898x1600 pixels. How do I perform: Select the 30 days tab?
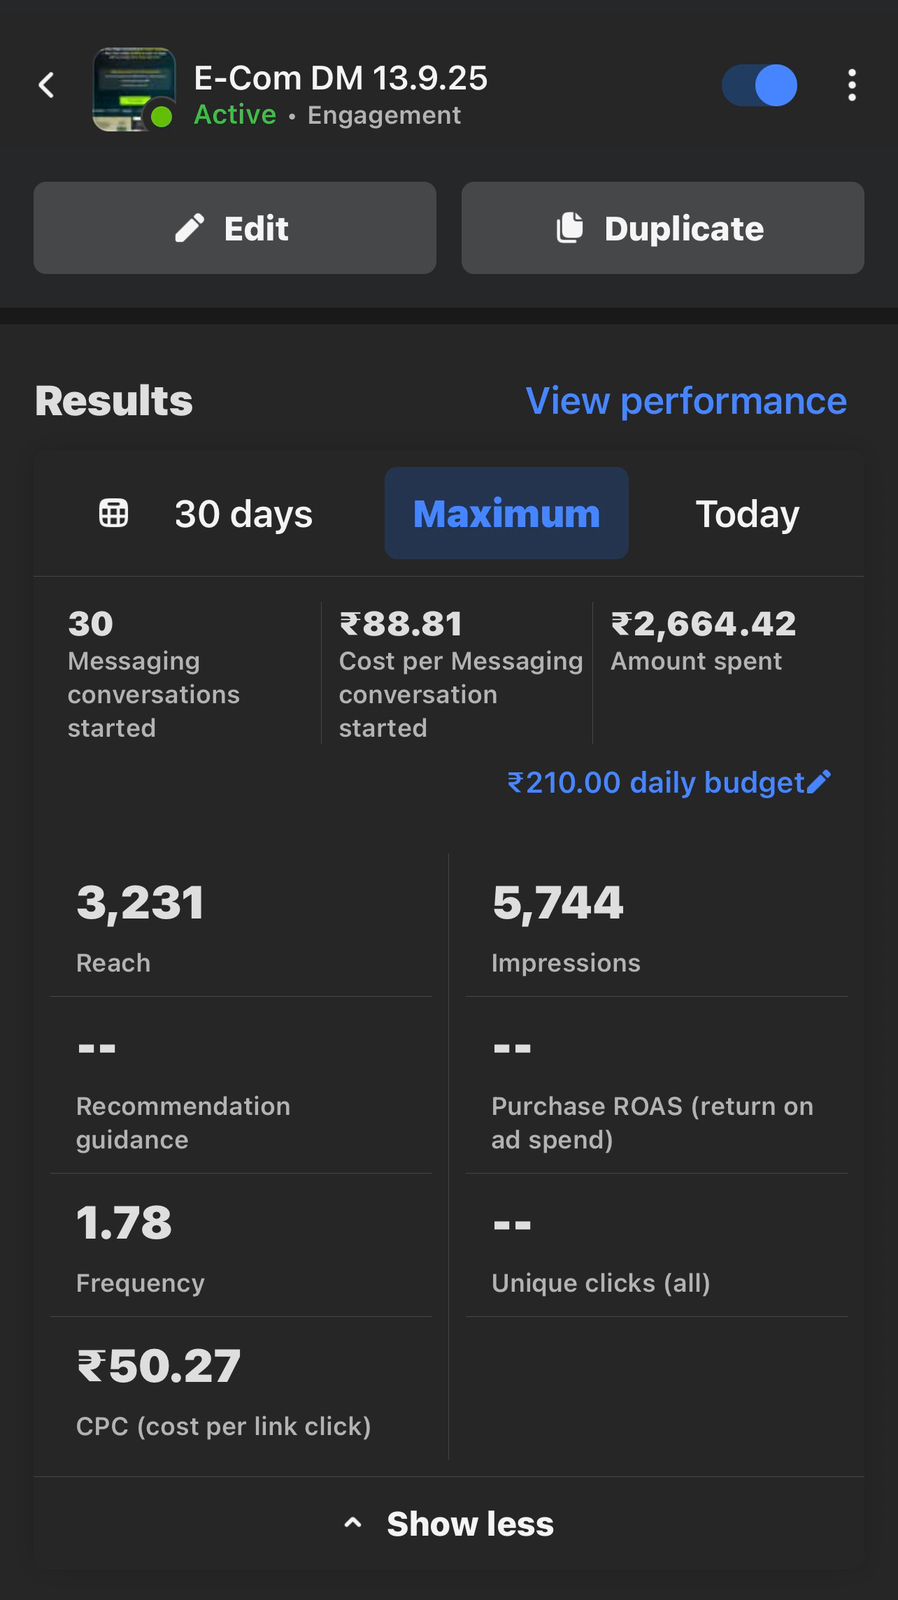tap(243, 514)
